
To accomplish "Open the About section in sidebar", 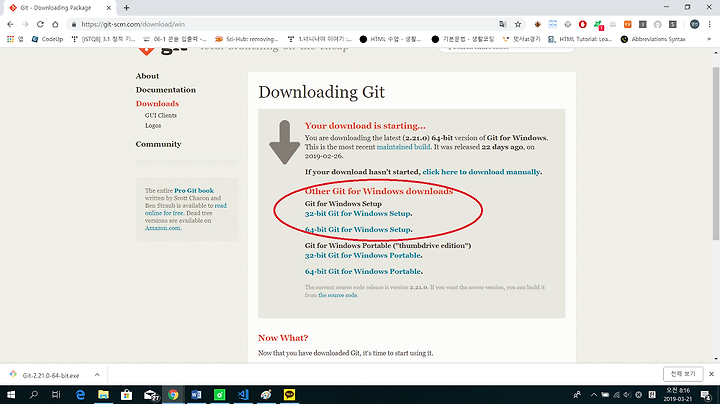I will click(x=147, y=76).
